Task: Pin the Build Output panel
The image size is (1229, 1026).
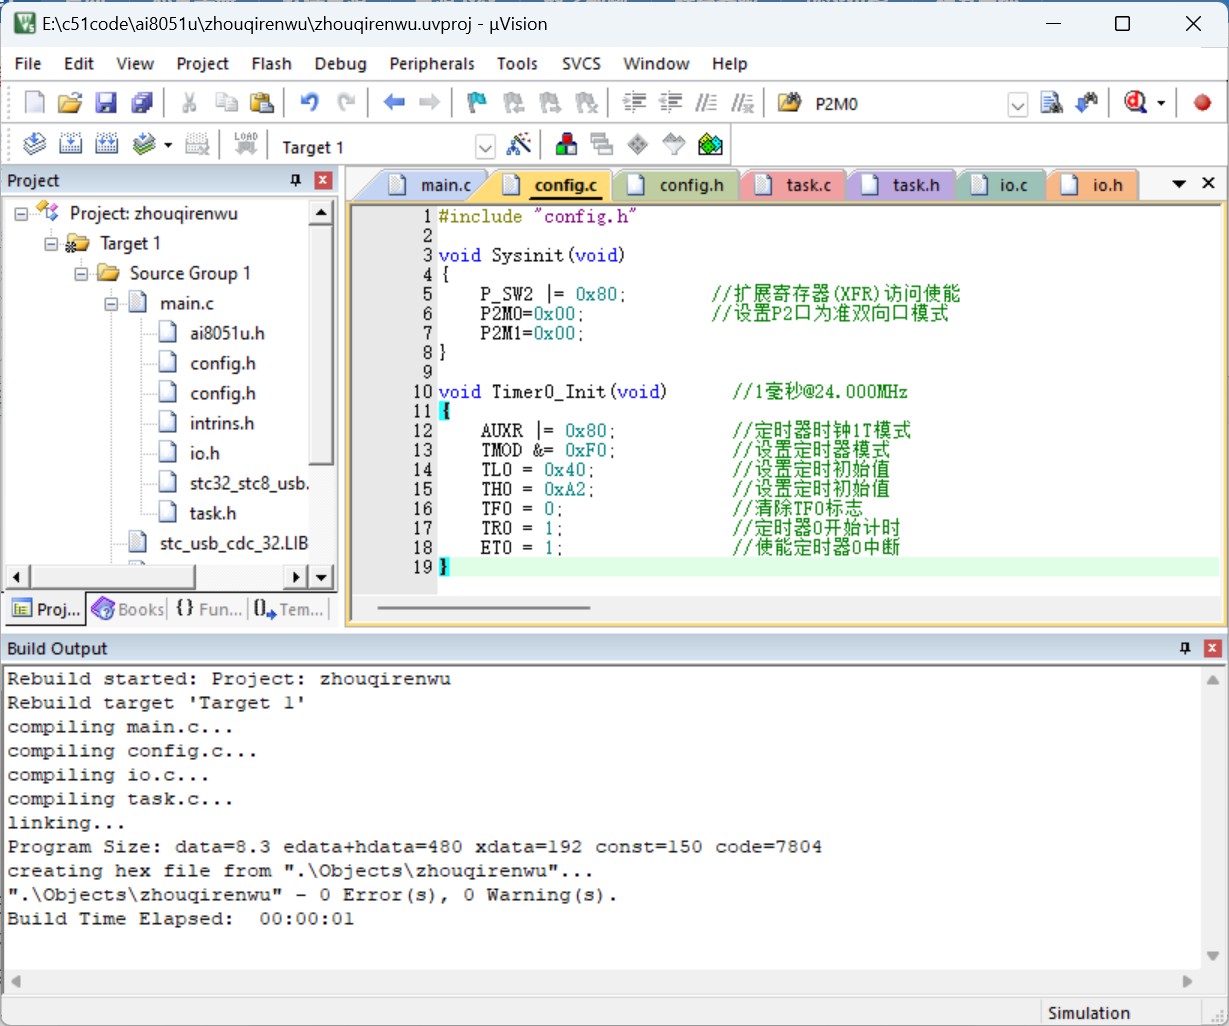Action: pyautogui.click(x=1185, y=648)
